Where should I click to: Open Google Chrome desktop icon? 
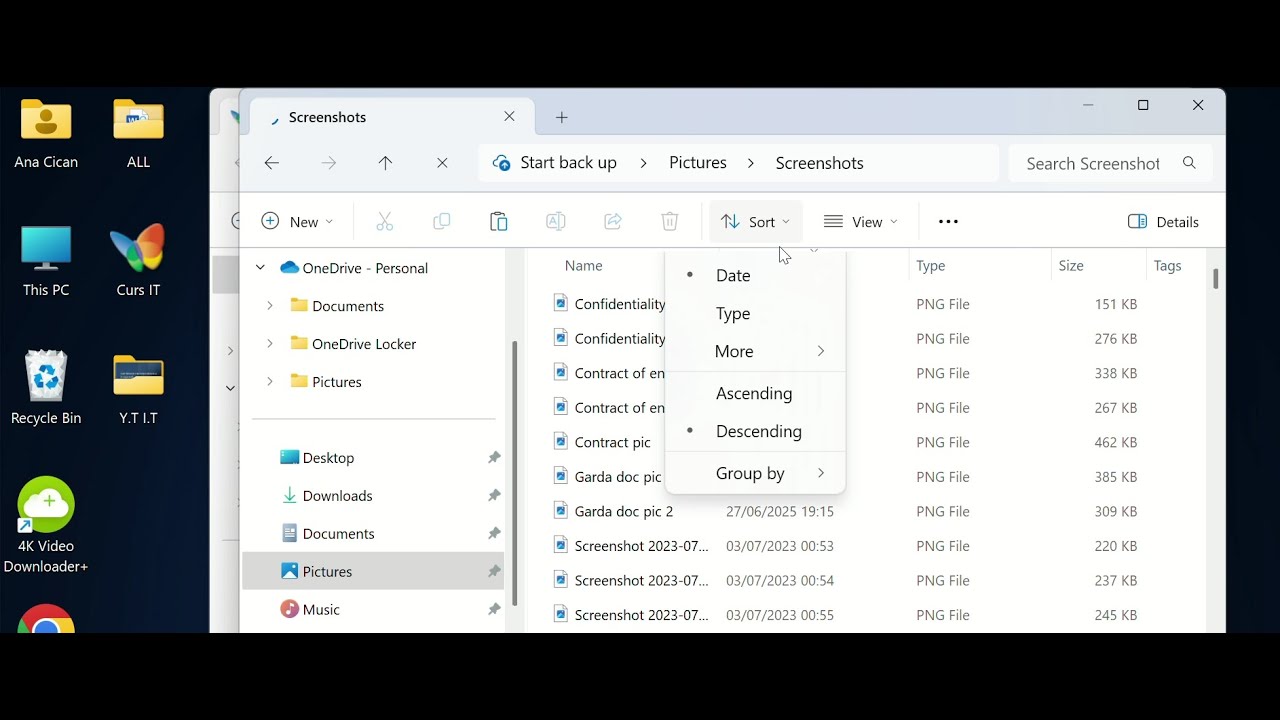coord(46,619)
